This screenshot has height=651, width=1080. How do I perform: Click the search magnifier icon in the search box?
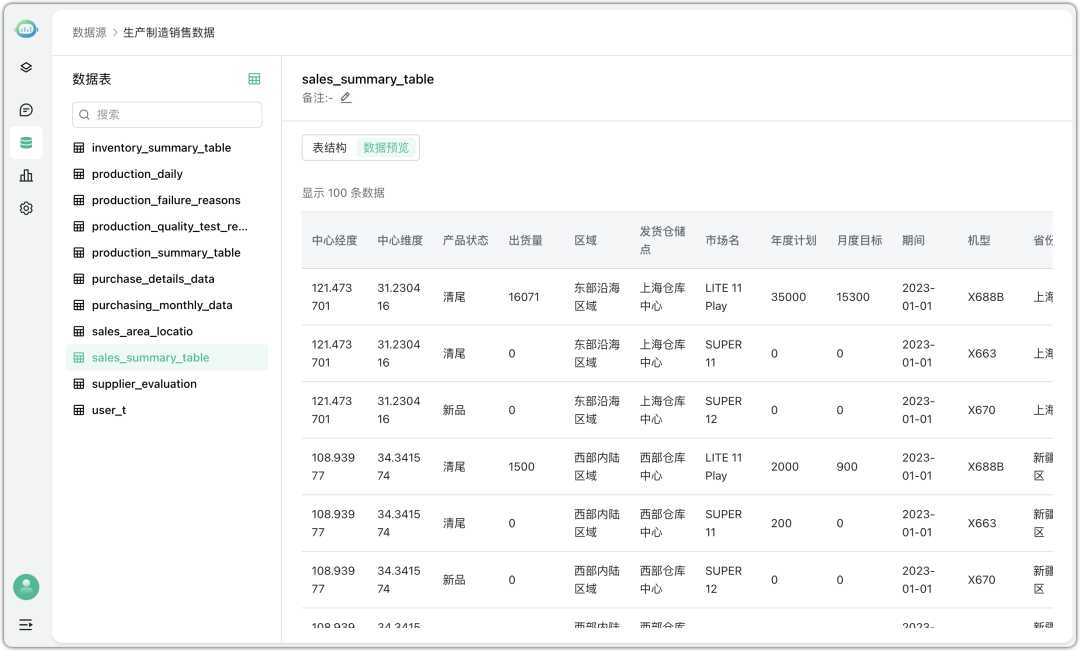pyautogui.click(x=84, y=115)
